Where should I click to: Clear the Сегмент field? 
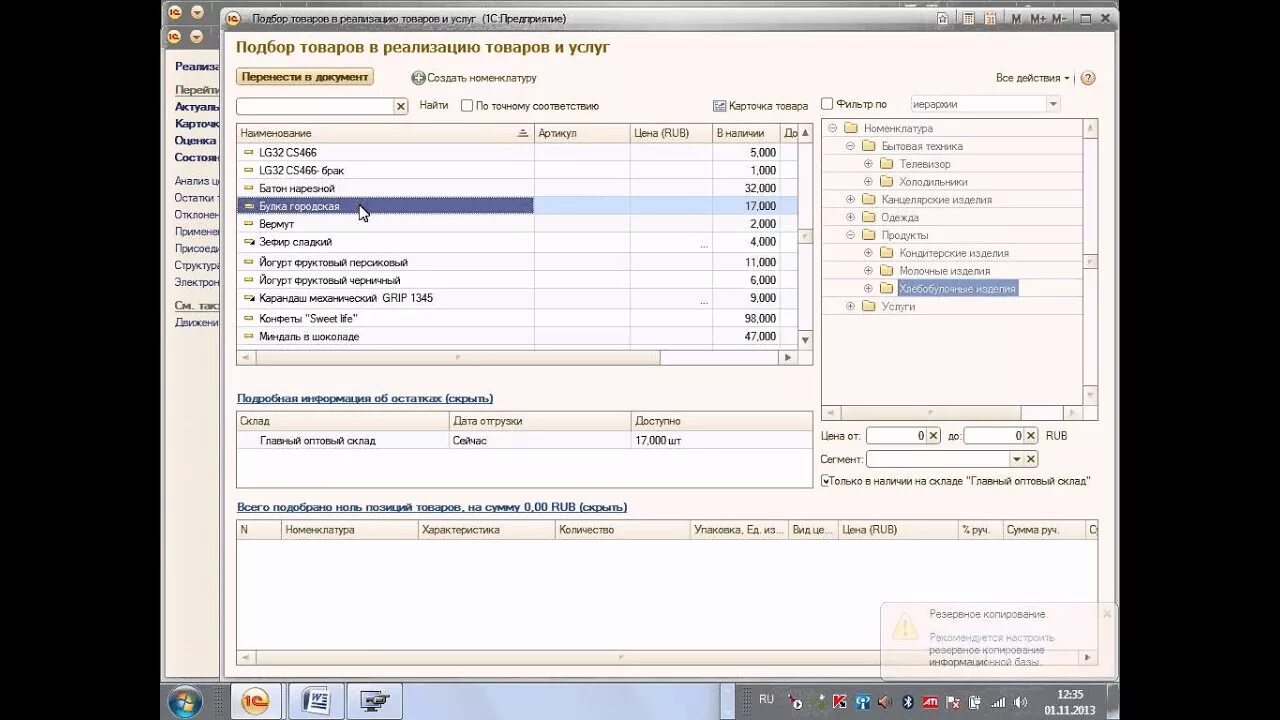pyautogui.click(x=1031, y=459)
